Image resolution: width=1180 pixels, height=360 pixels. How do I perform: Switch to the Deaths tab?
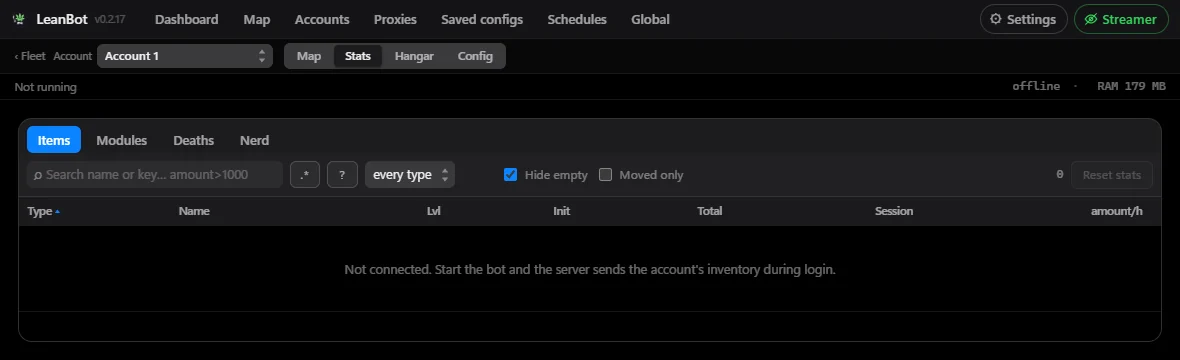click(193, 140)
